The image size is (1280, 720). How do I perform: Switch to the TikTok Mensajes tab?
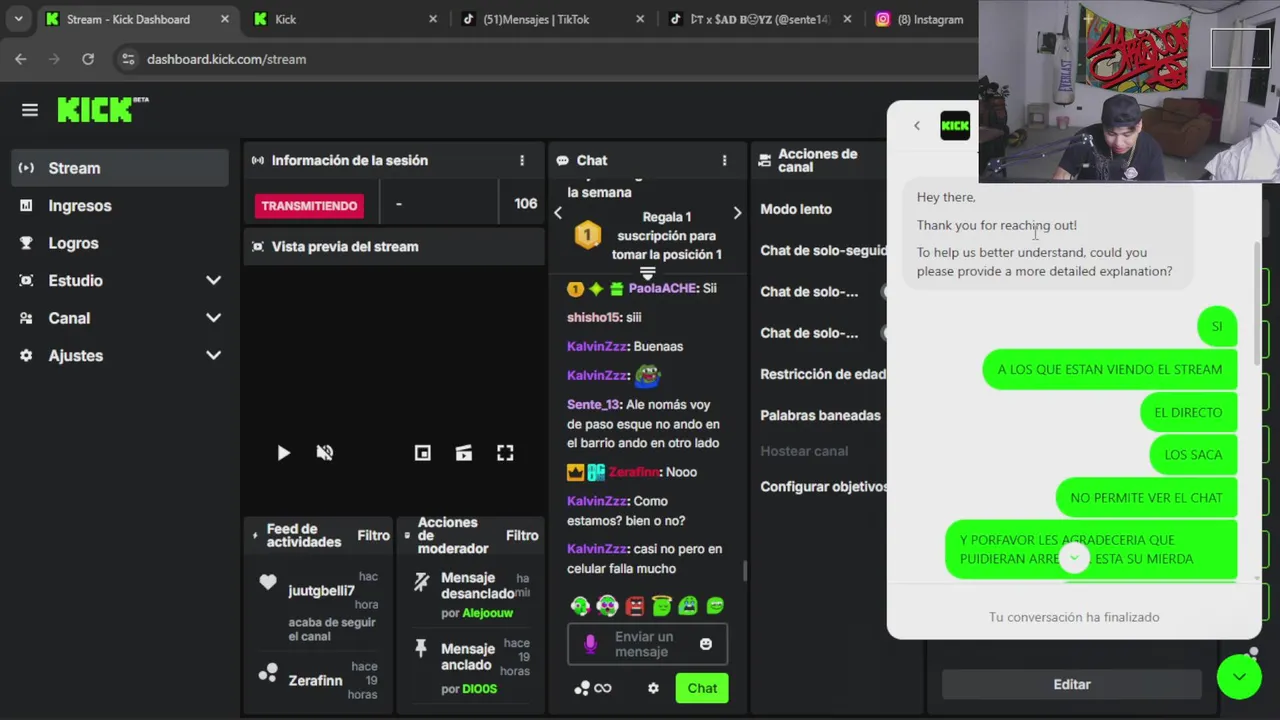(552, 19)
